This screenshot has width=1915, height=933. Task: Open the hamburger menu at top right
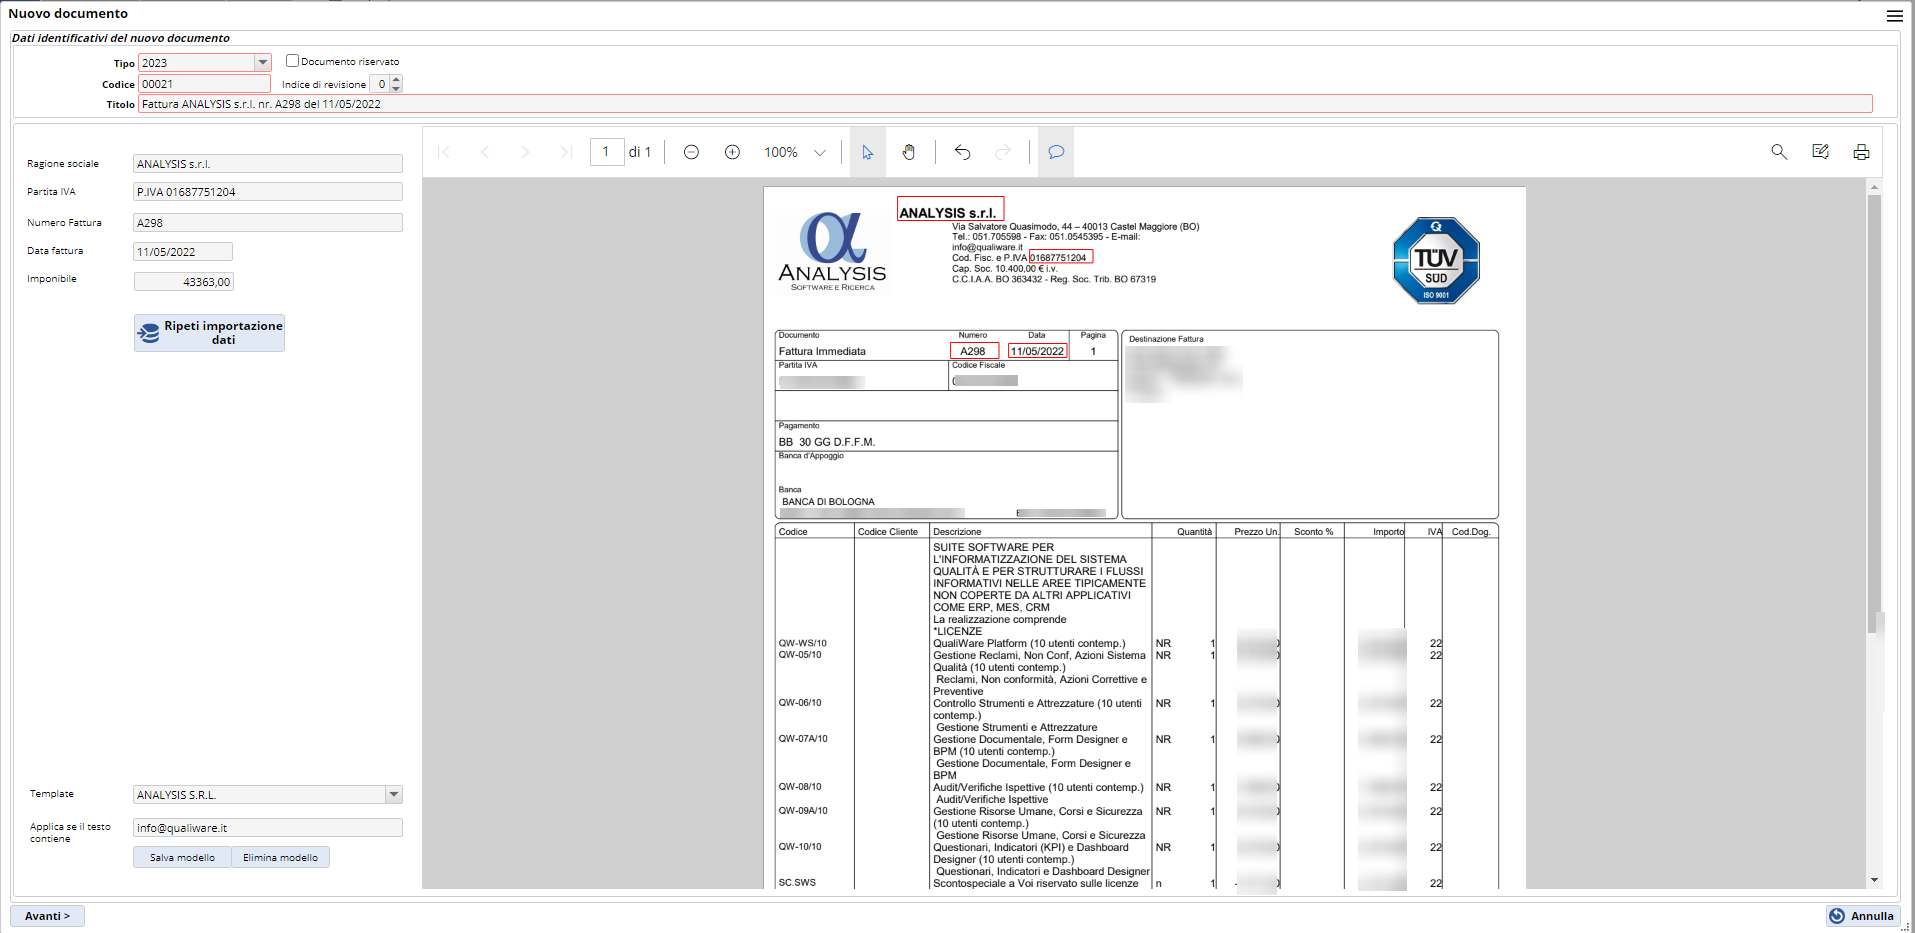coord(1894,15)
